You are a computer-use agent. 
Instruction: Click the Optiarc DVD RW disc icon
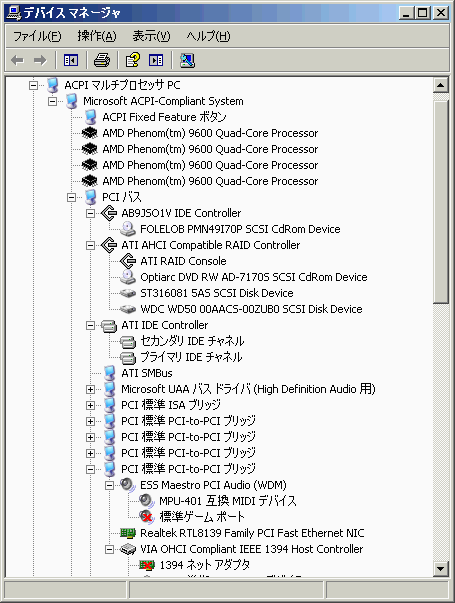point(128,277)
